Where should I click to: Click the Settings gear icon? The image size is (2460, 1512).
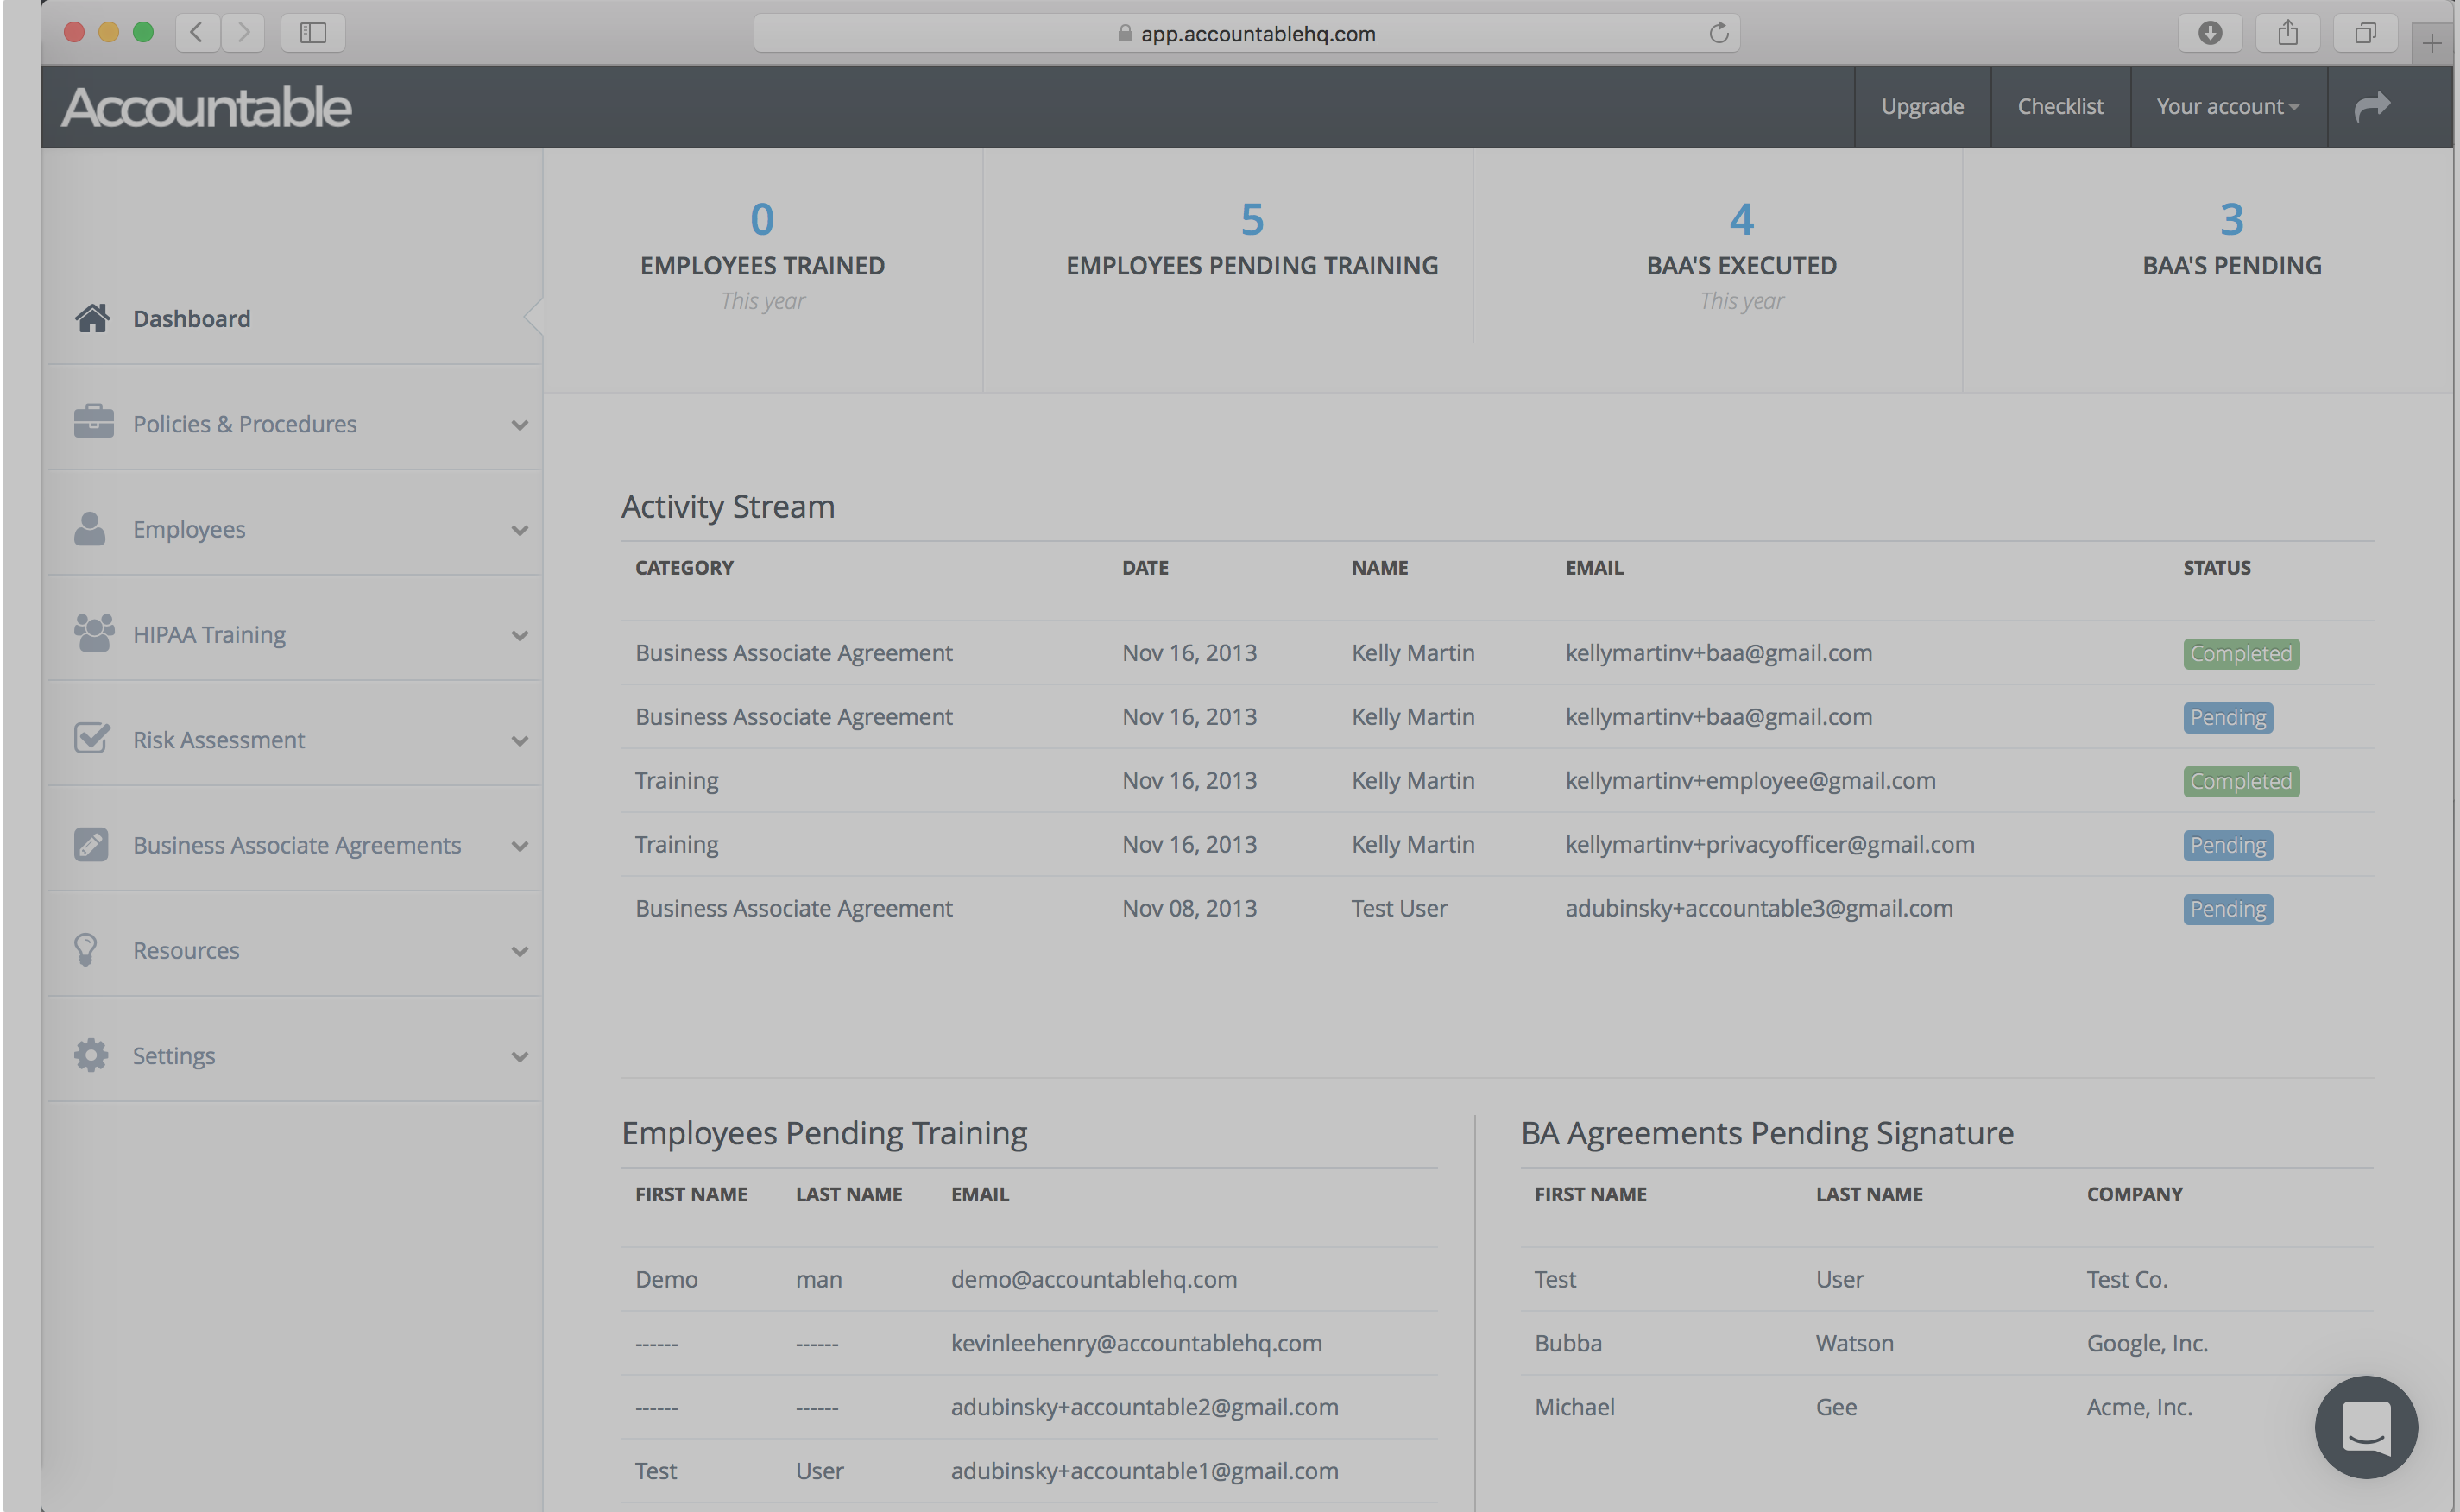click(91, 1054)
